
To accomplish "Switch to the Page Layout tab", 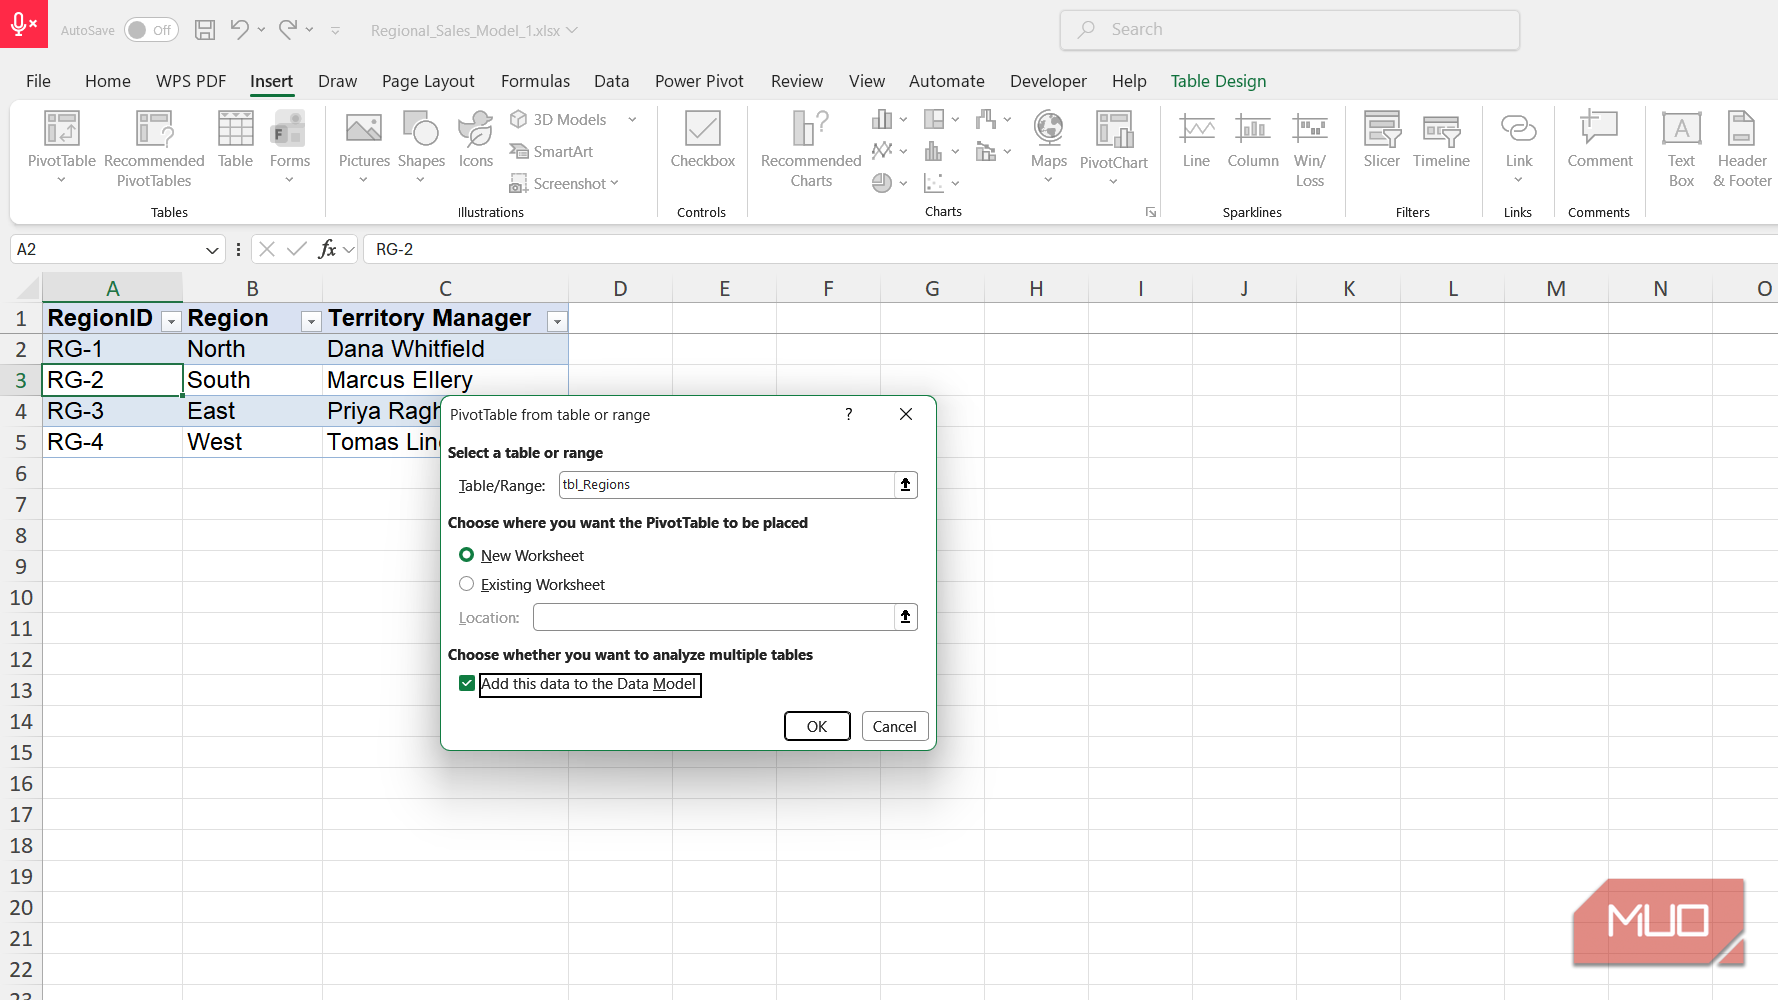I will [x=428, y=81].
